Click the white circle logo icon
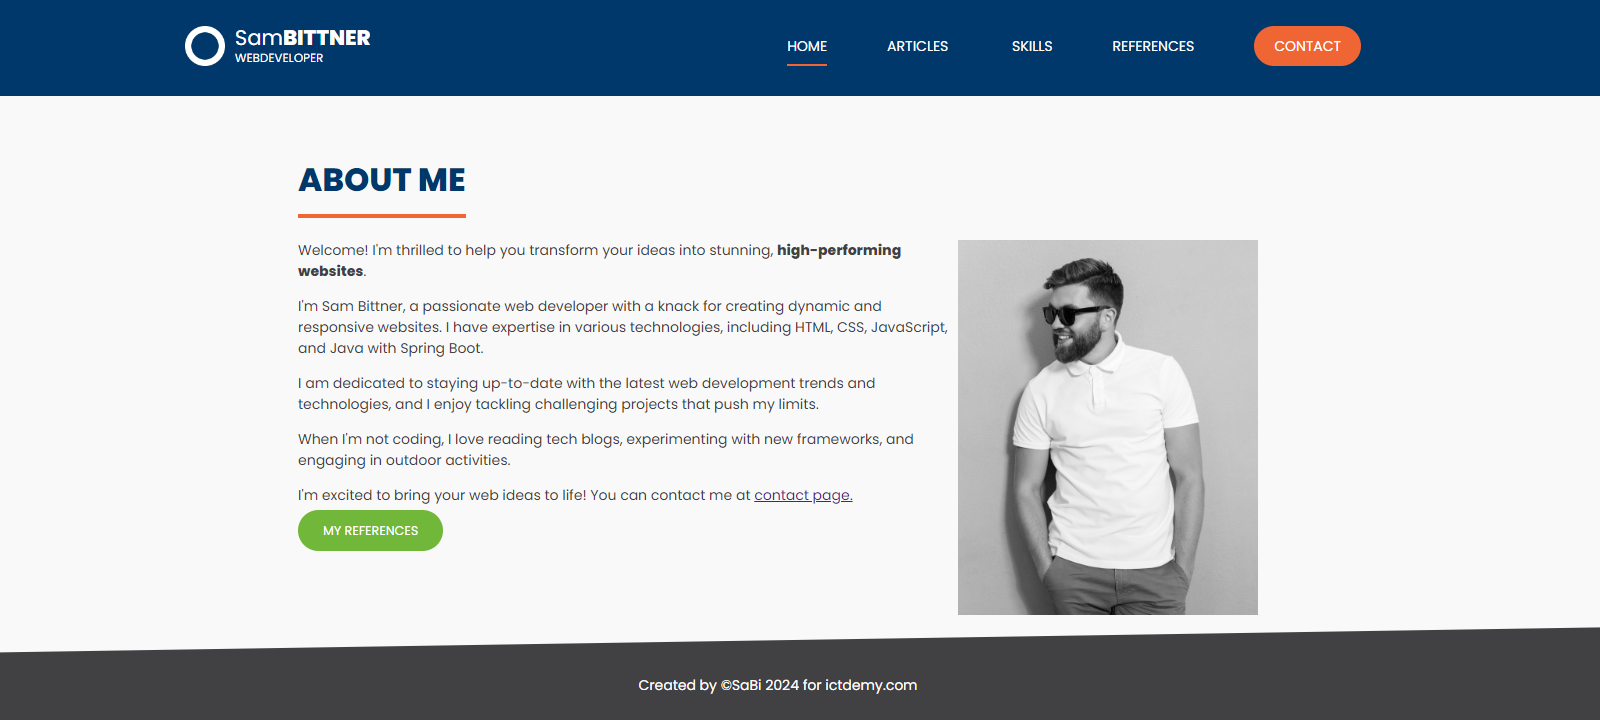 [x=205, y=46]
